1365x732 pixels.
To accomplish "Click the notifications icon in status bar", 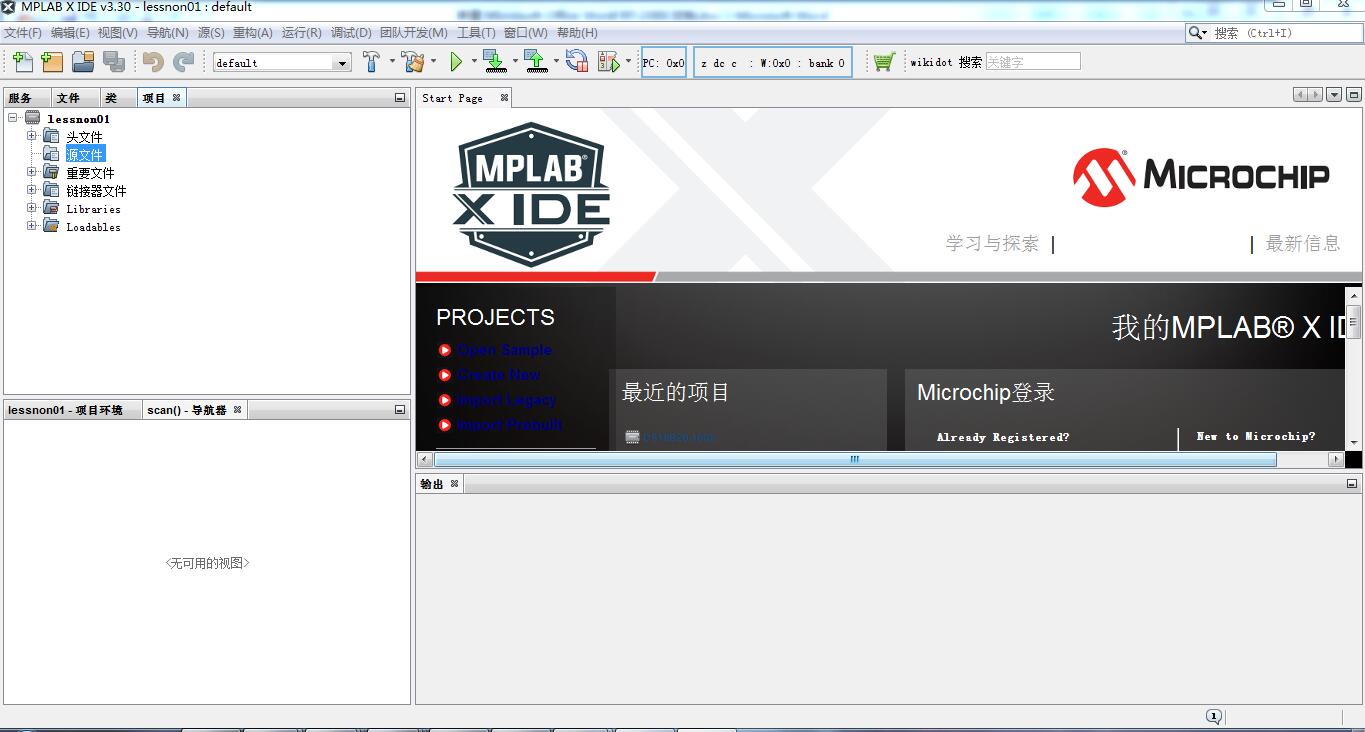I will click(1213, 716).
